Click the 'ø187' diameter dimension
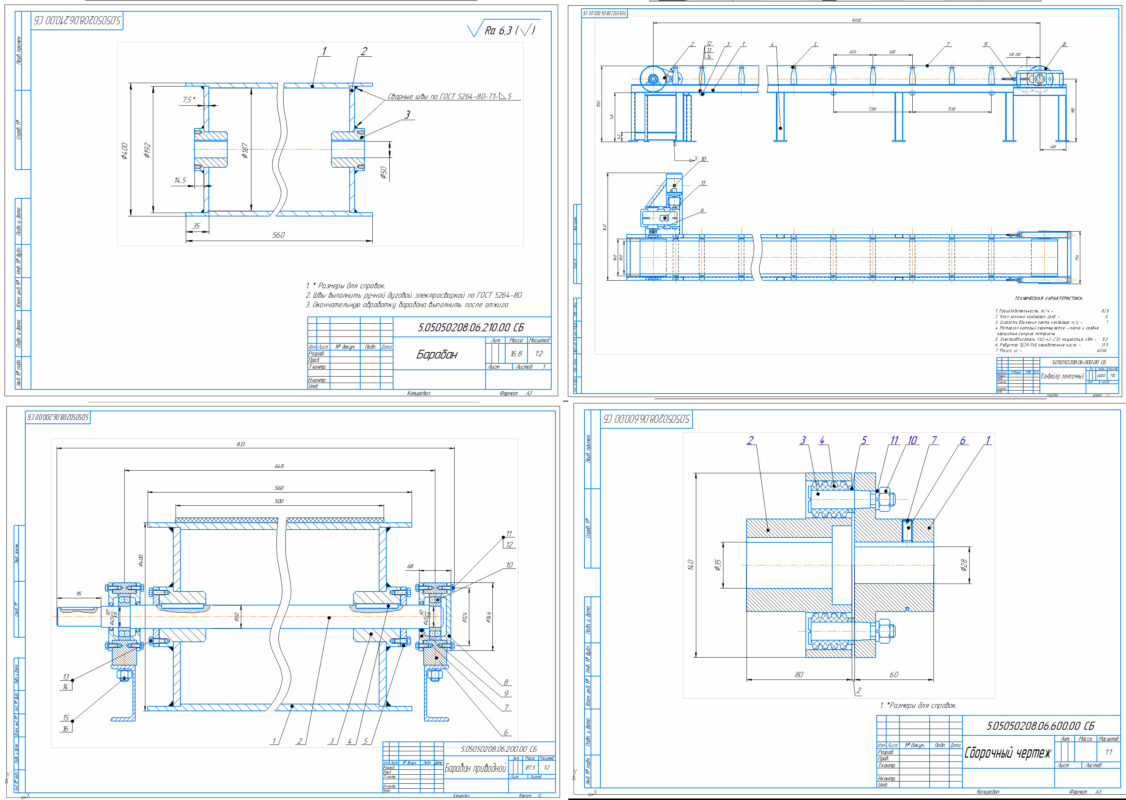The width and height of the screenshot is (1126, 800). pyautogui.click(x=245, y=149)
